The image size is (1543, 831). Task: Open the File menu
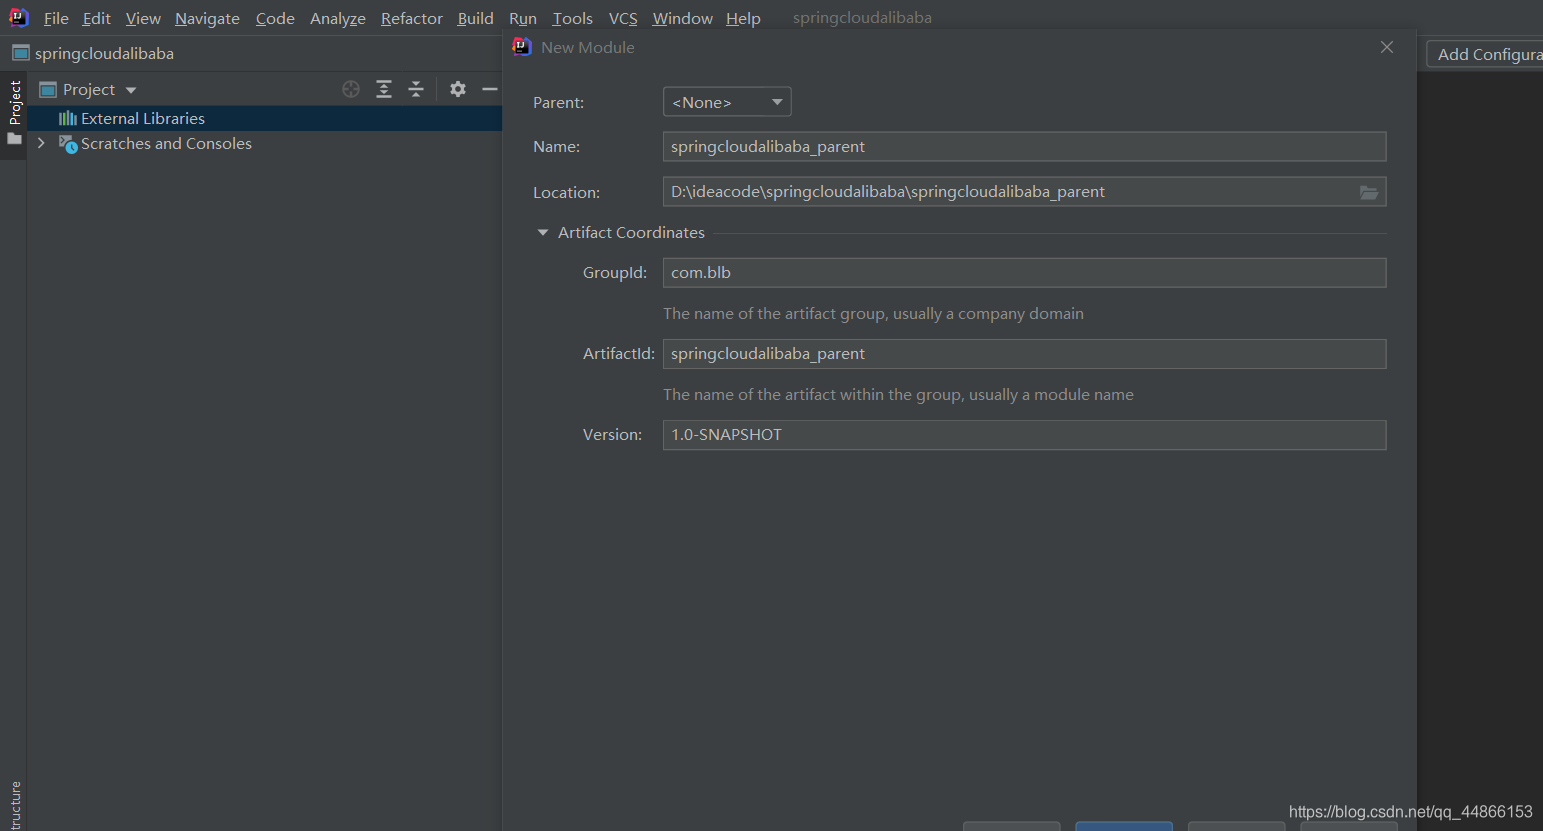[56, 18]
